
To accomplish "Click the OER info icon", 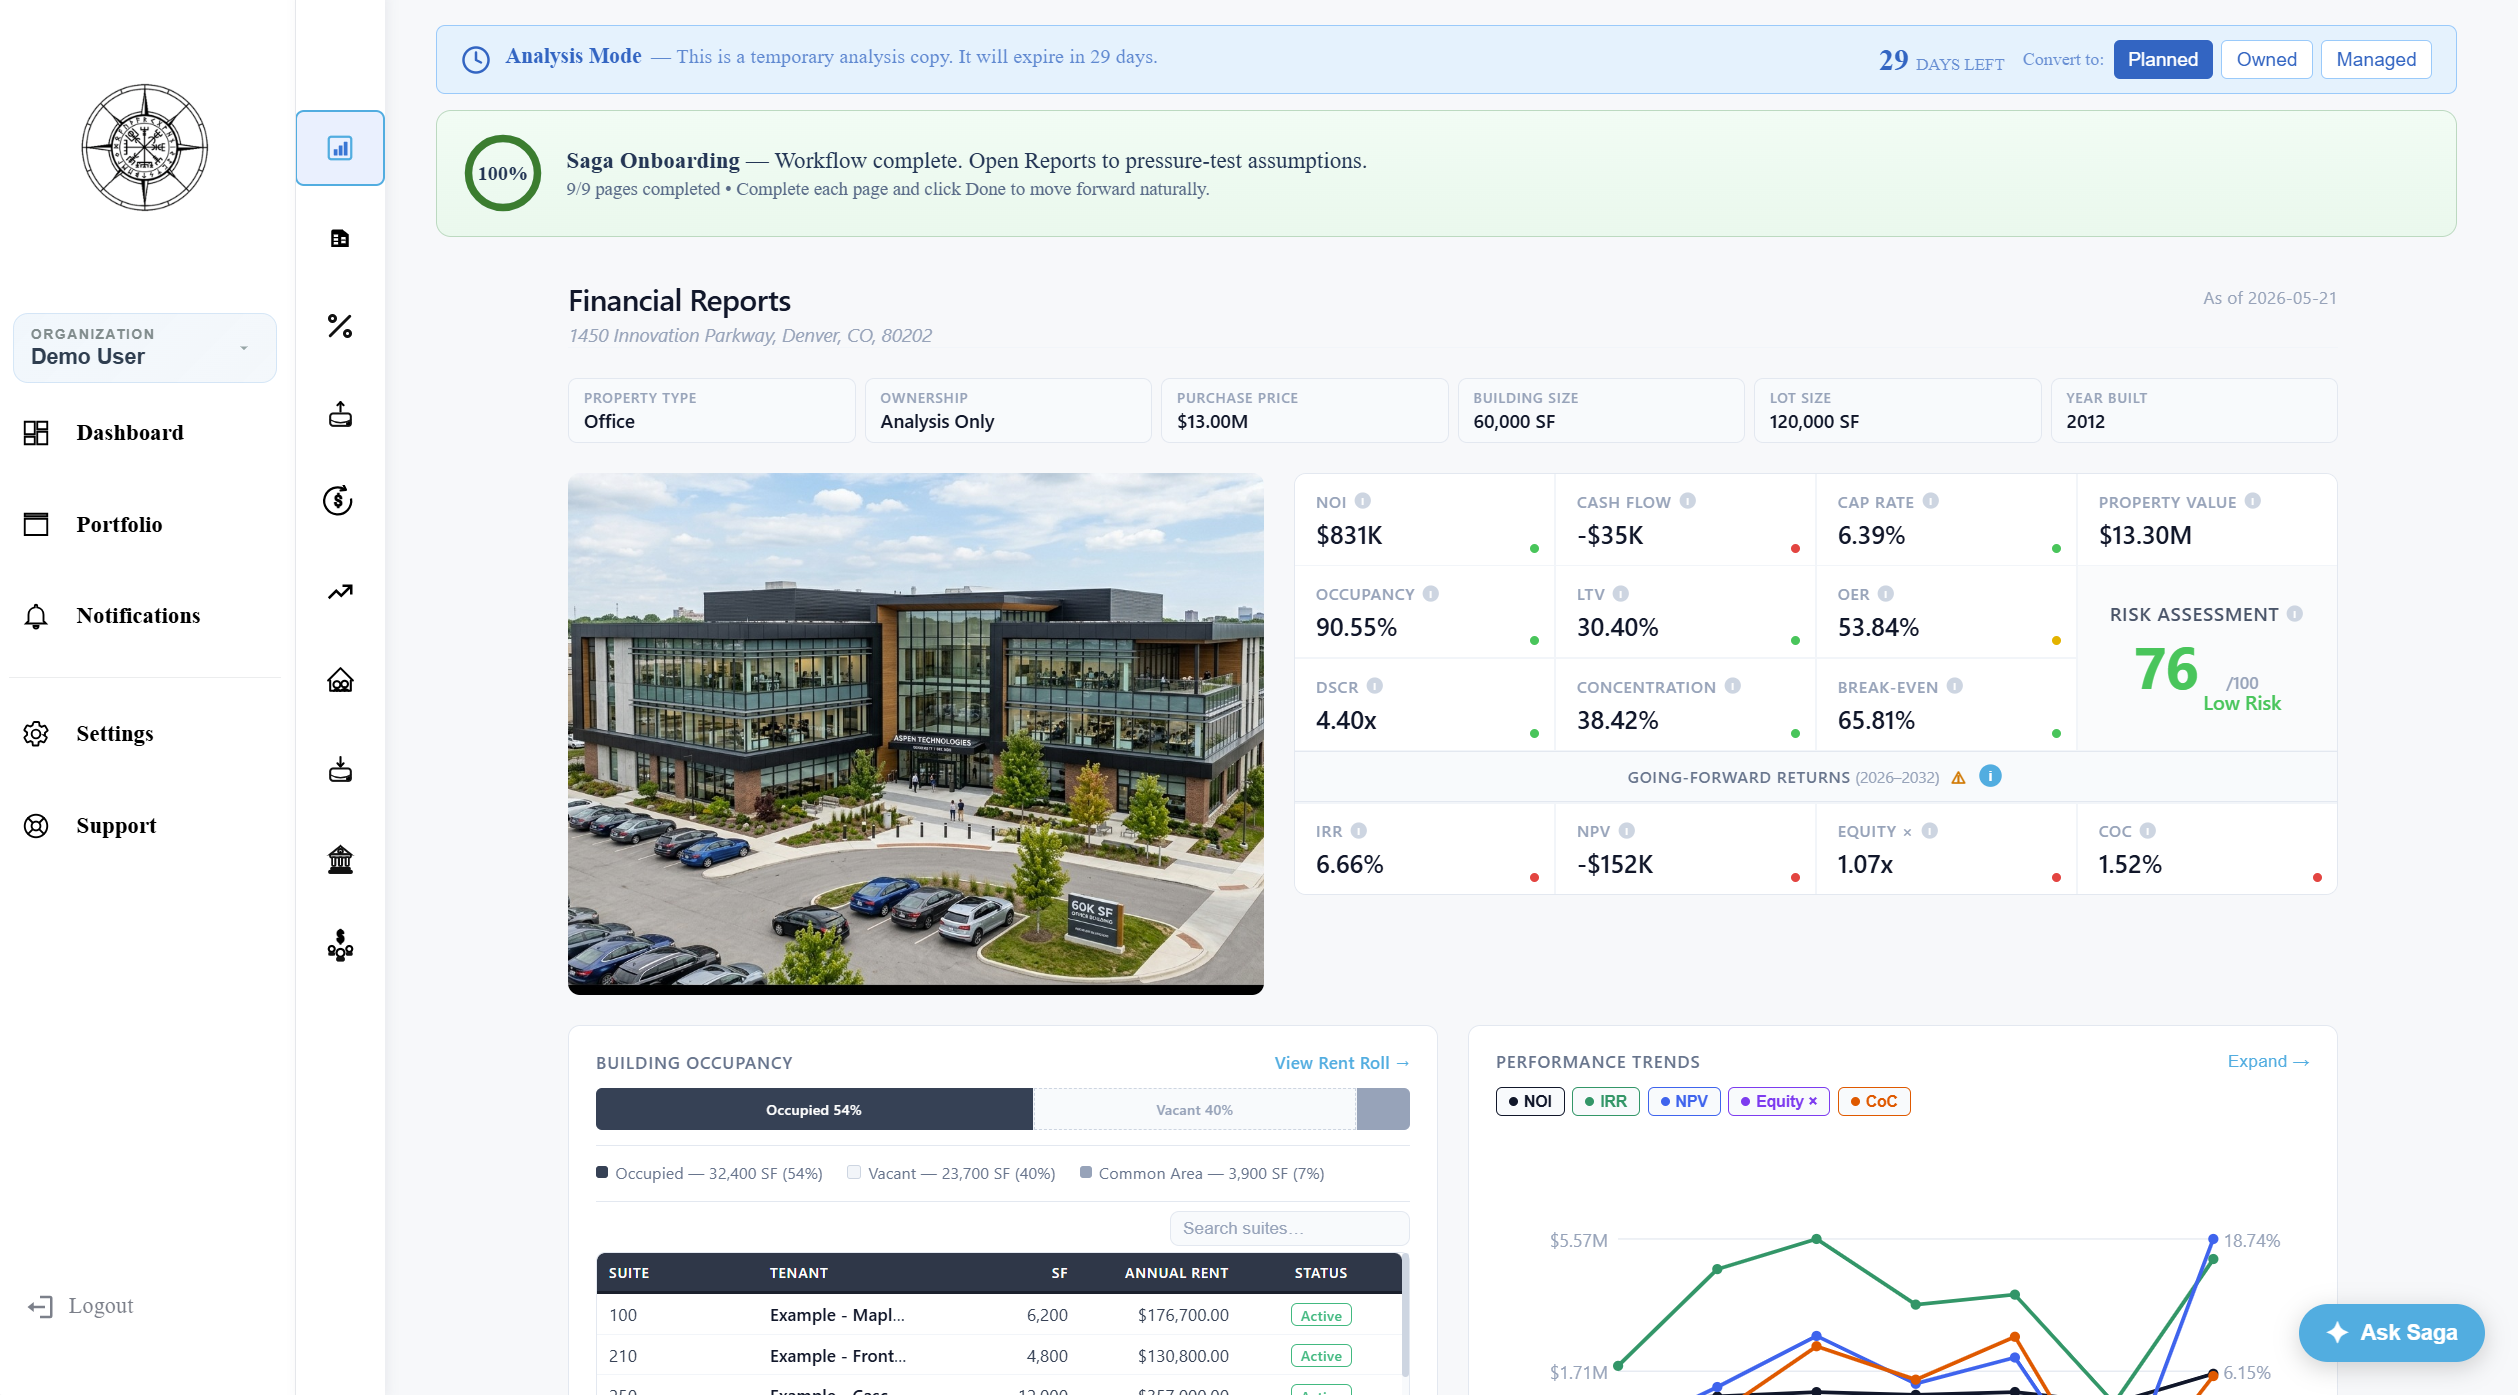I will point(1885,593).
